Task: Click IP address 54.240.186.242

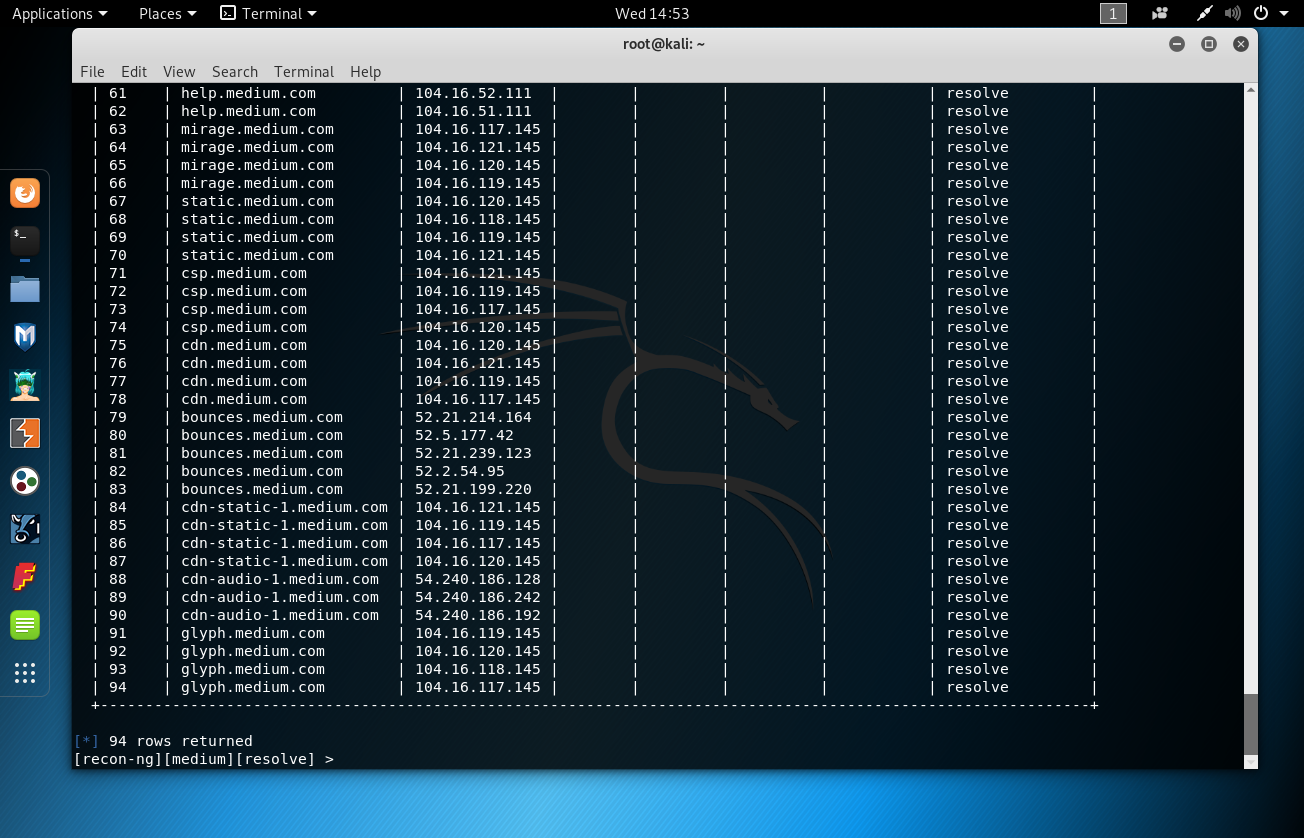Action: pos(478,597)
